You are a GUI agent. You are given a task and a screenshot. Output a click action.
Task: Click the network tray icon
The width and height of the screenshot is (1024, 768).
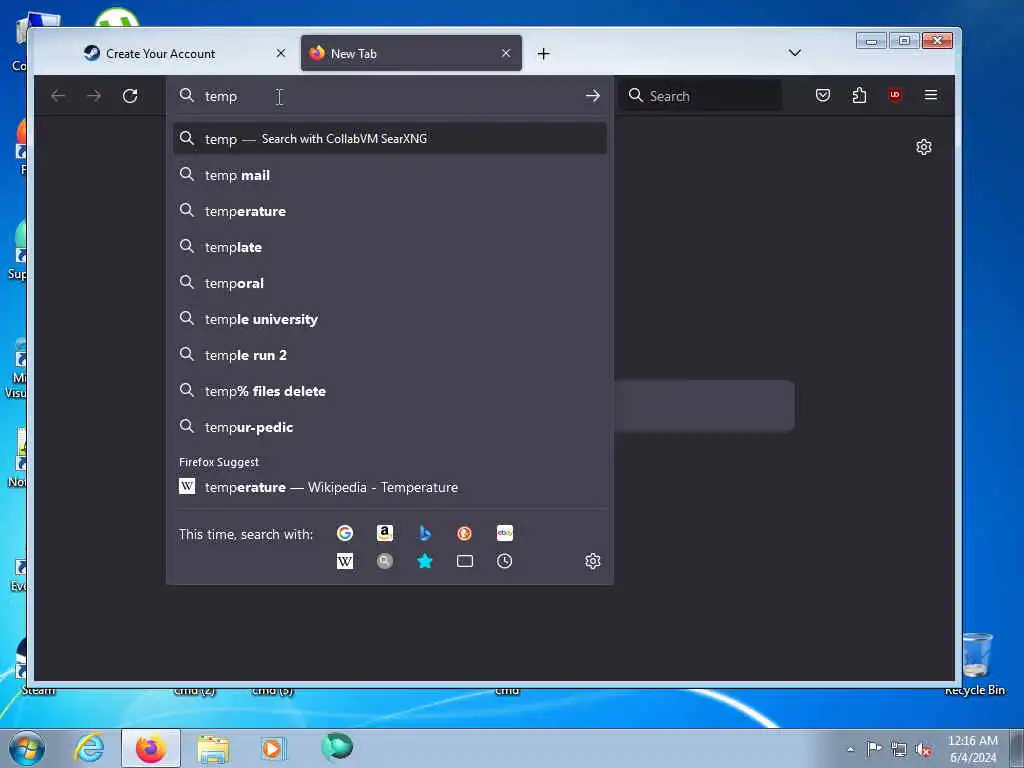899,750
